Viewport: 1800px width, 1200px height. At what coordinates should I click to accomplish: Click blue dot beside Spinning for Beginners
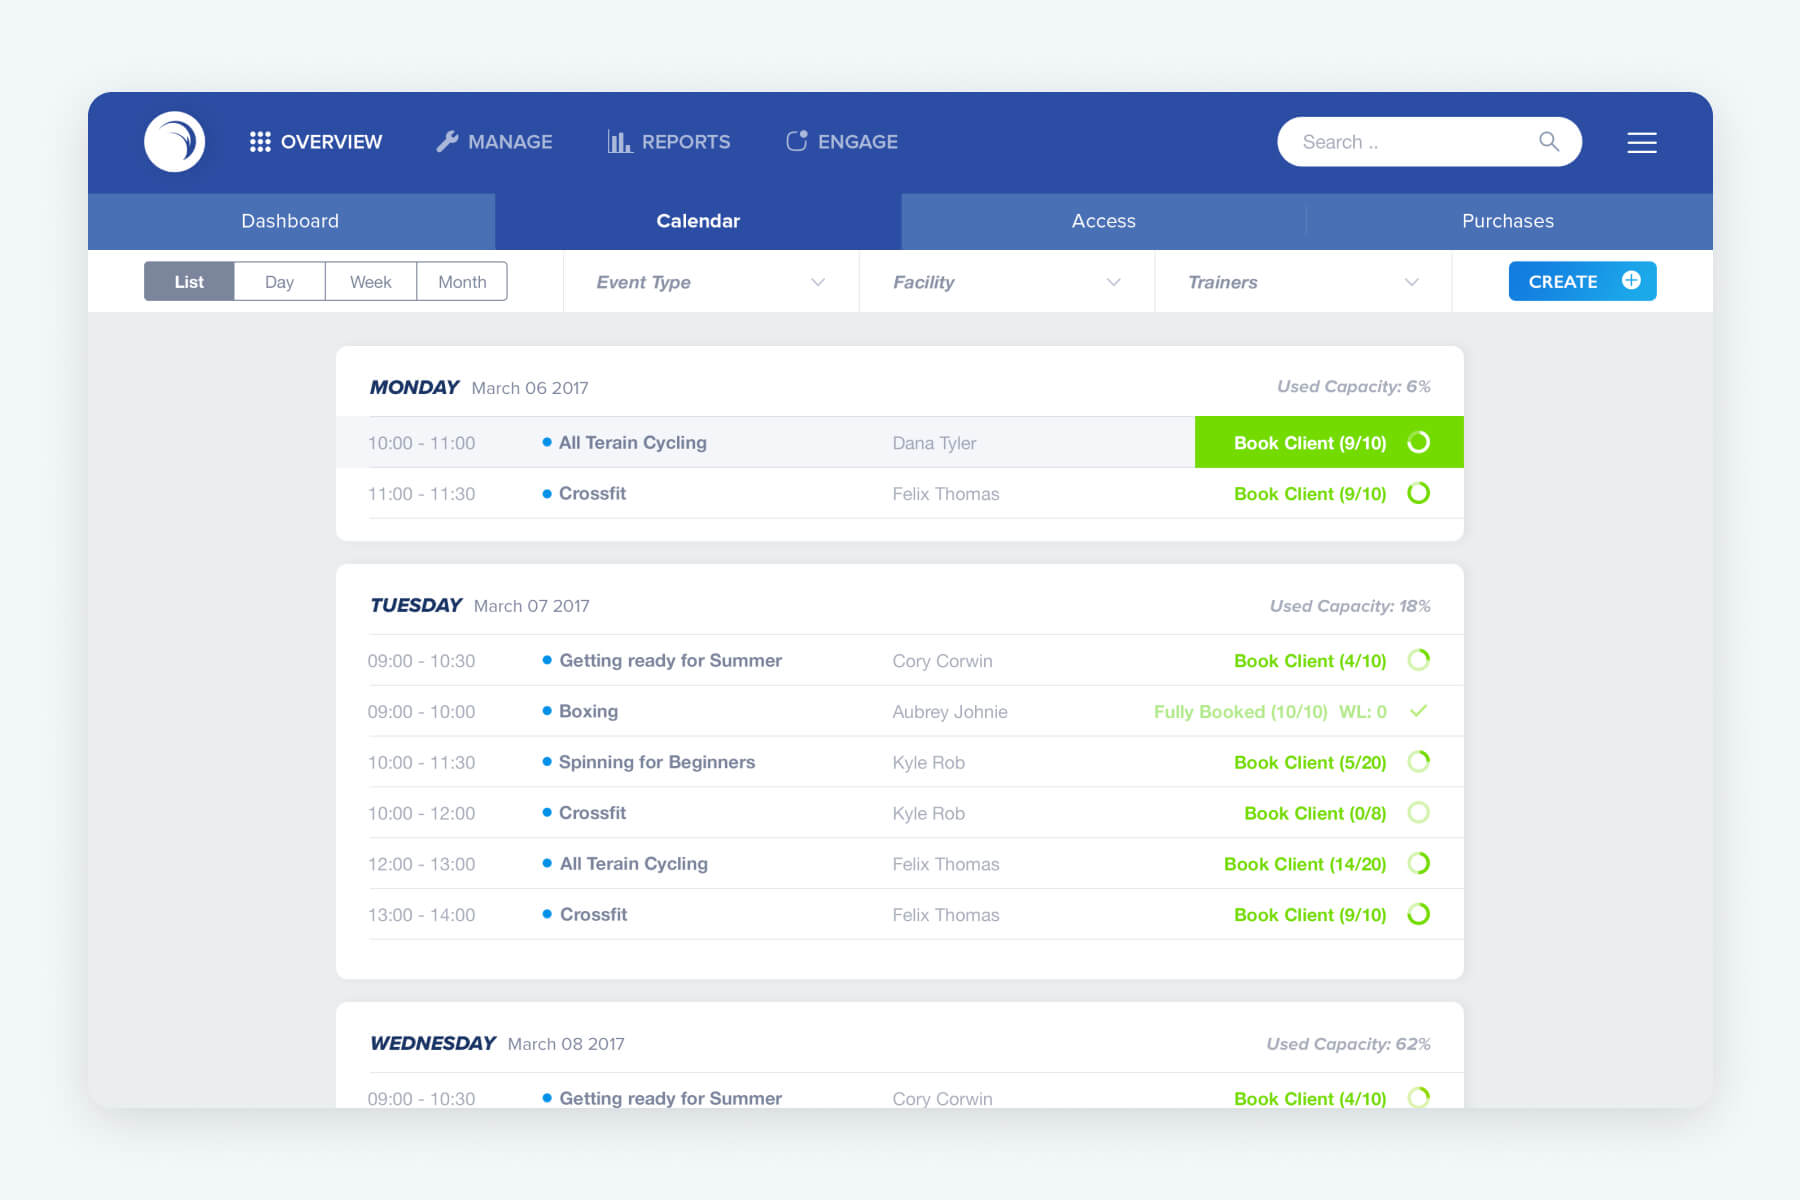[547, 762]
